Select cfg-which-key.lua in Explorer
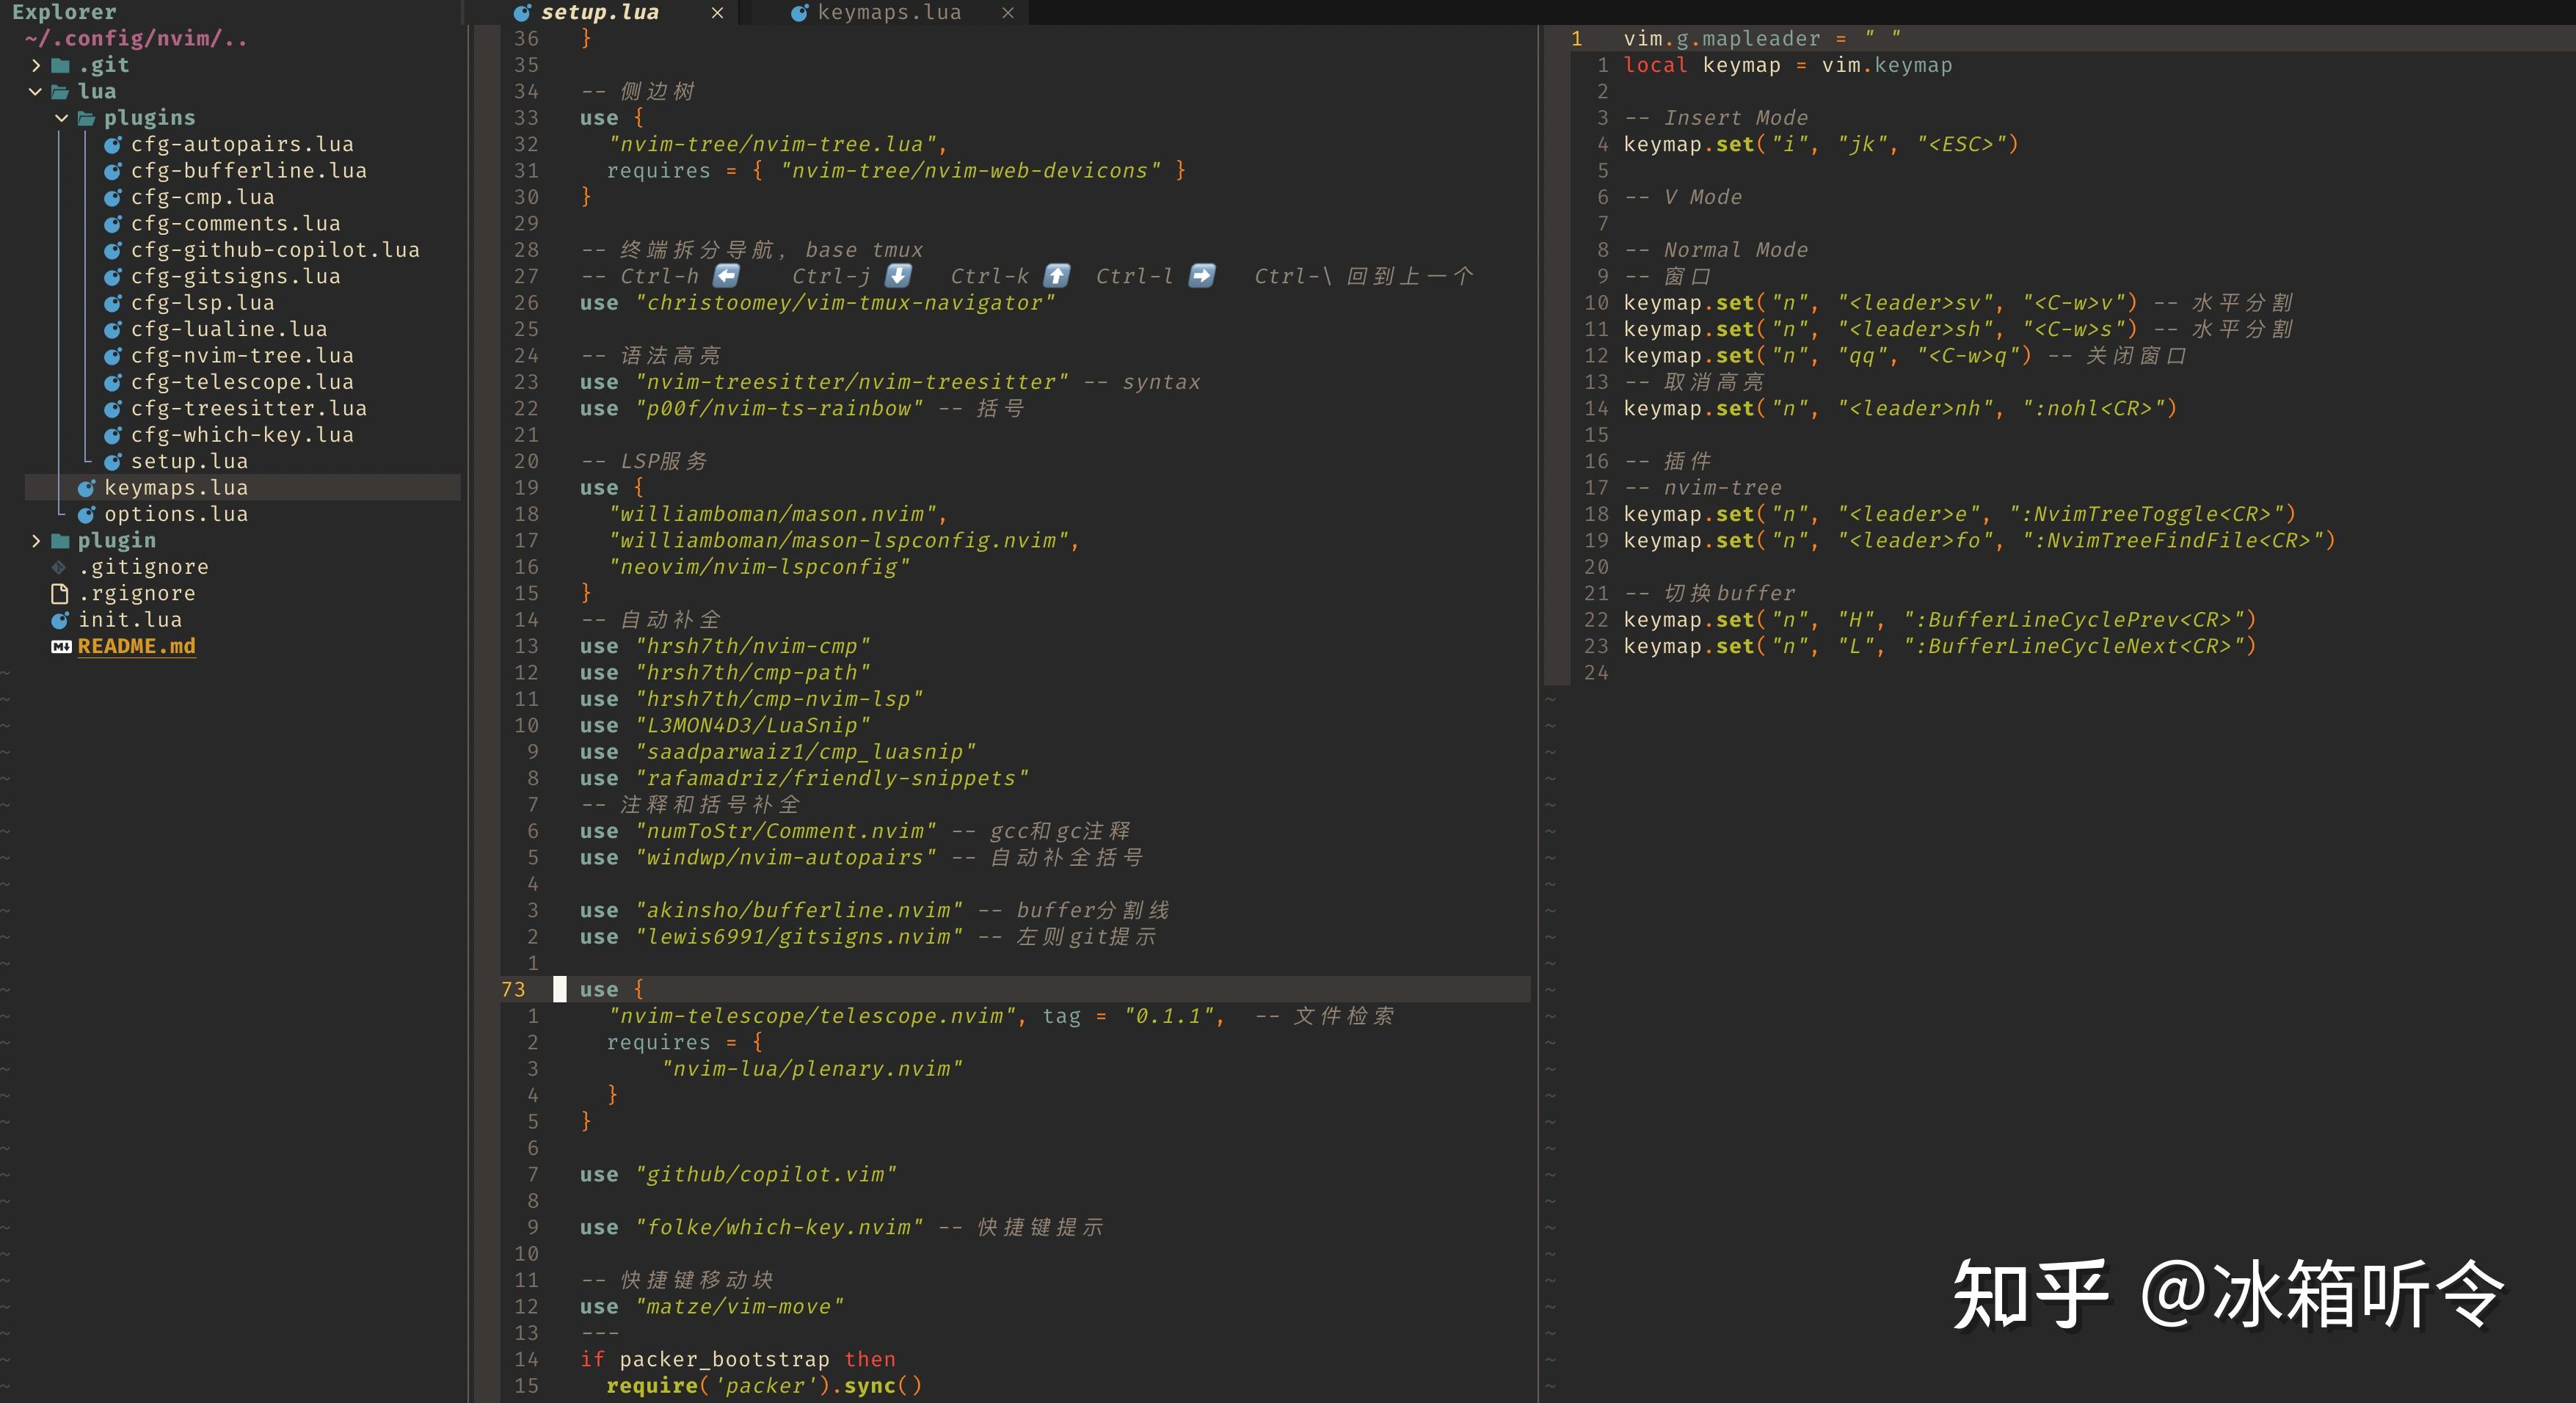This screenshot has width=2576, height=1403. click(x=242, y=434)
